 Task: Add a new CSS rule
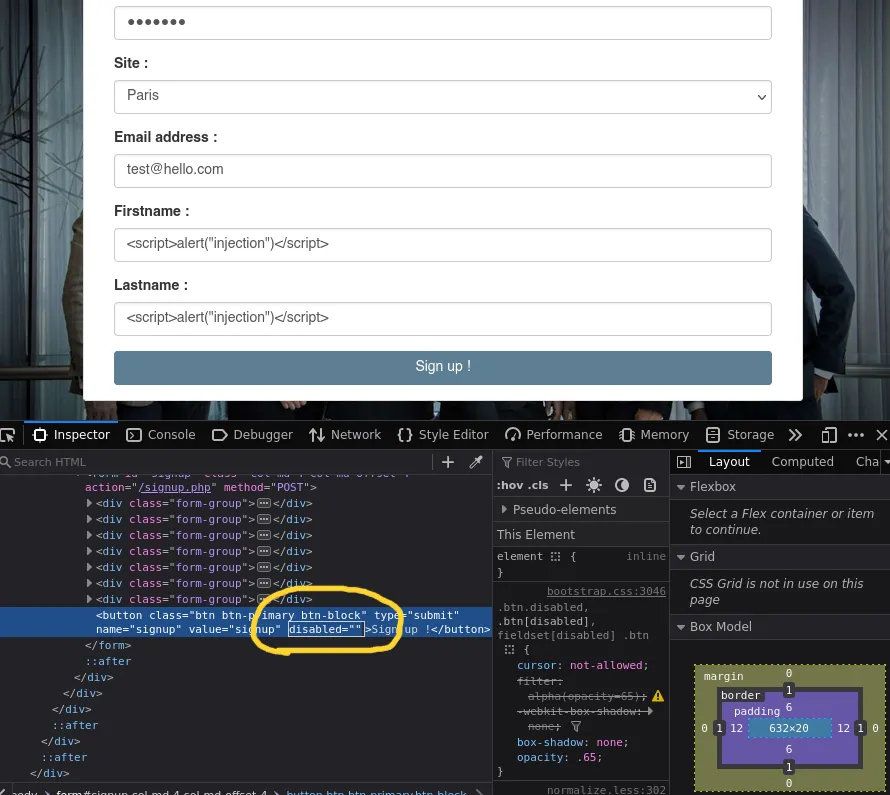click(x=566, y=485)
